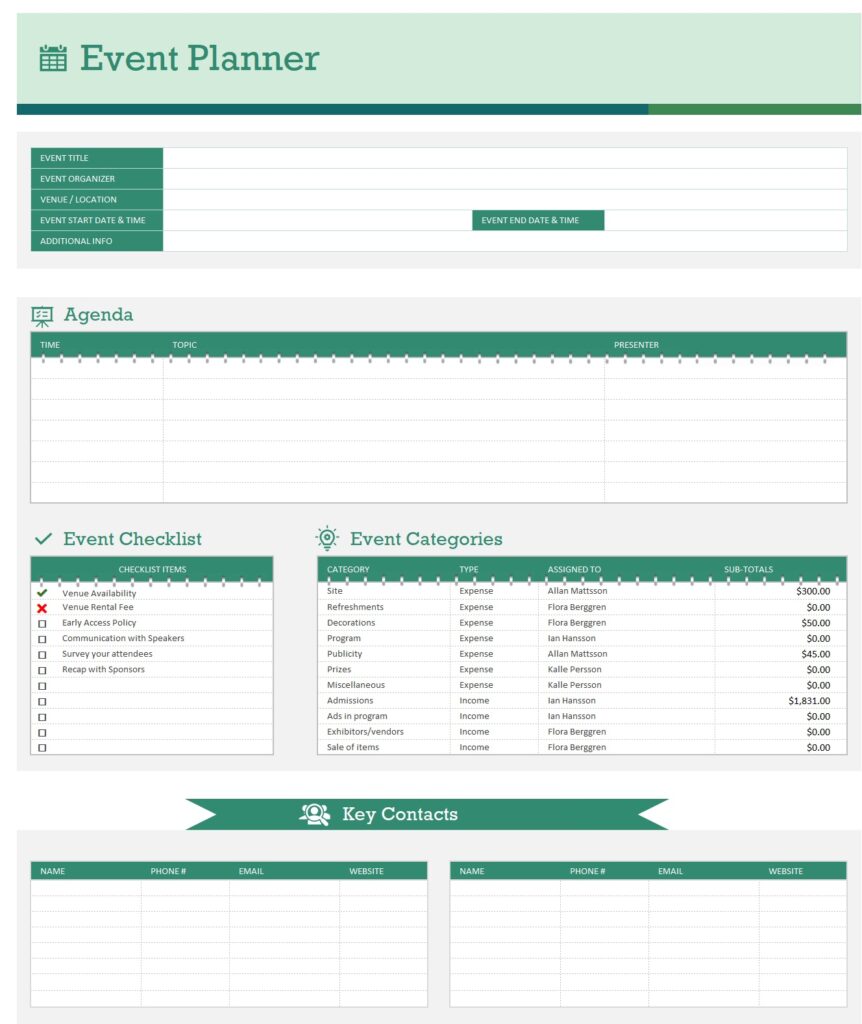Click the green checkmark for Venue Availability
Screen dimensions: 862x1024
click(x=42, y=593)
